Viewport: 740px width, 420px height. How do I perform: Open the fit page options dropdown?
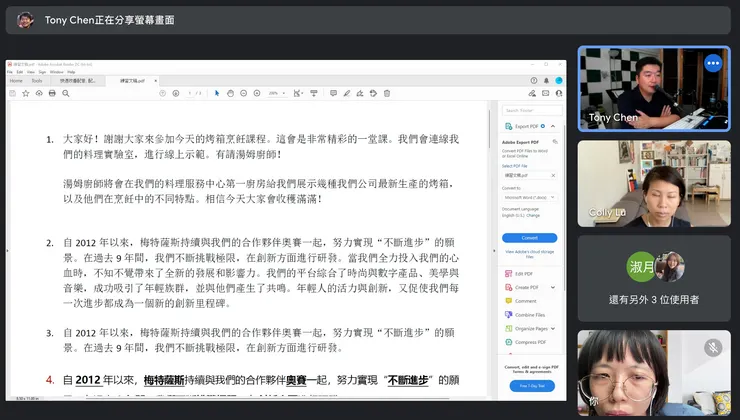coord(298,93)
